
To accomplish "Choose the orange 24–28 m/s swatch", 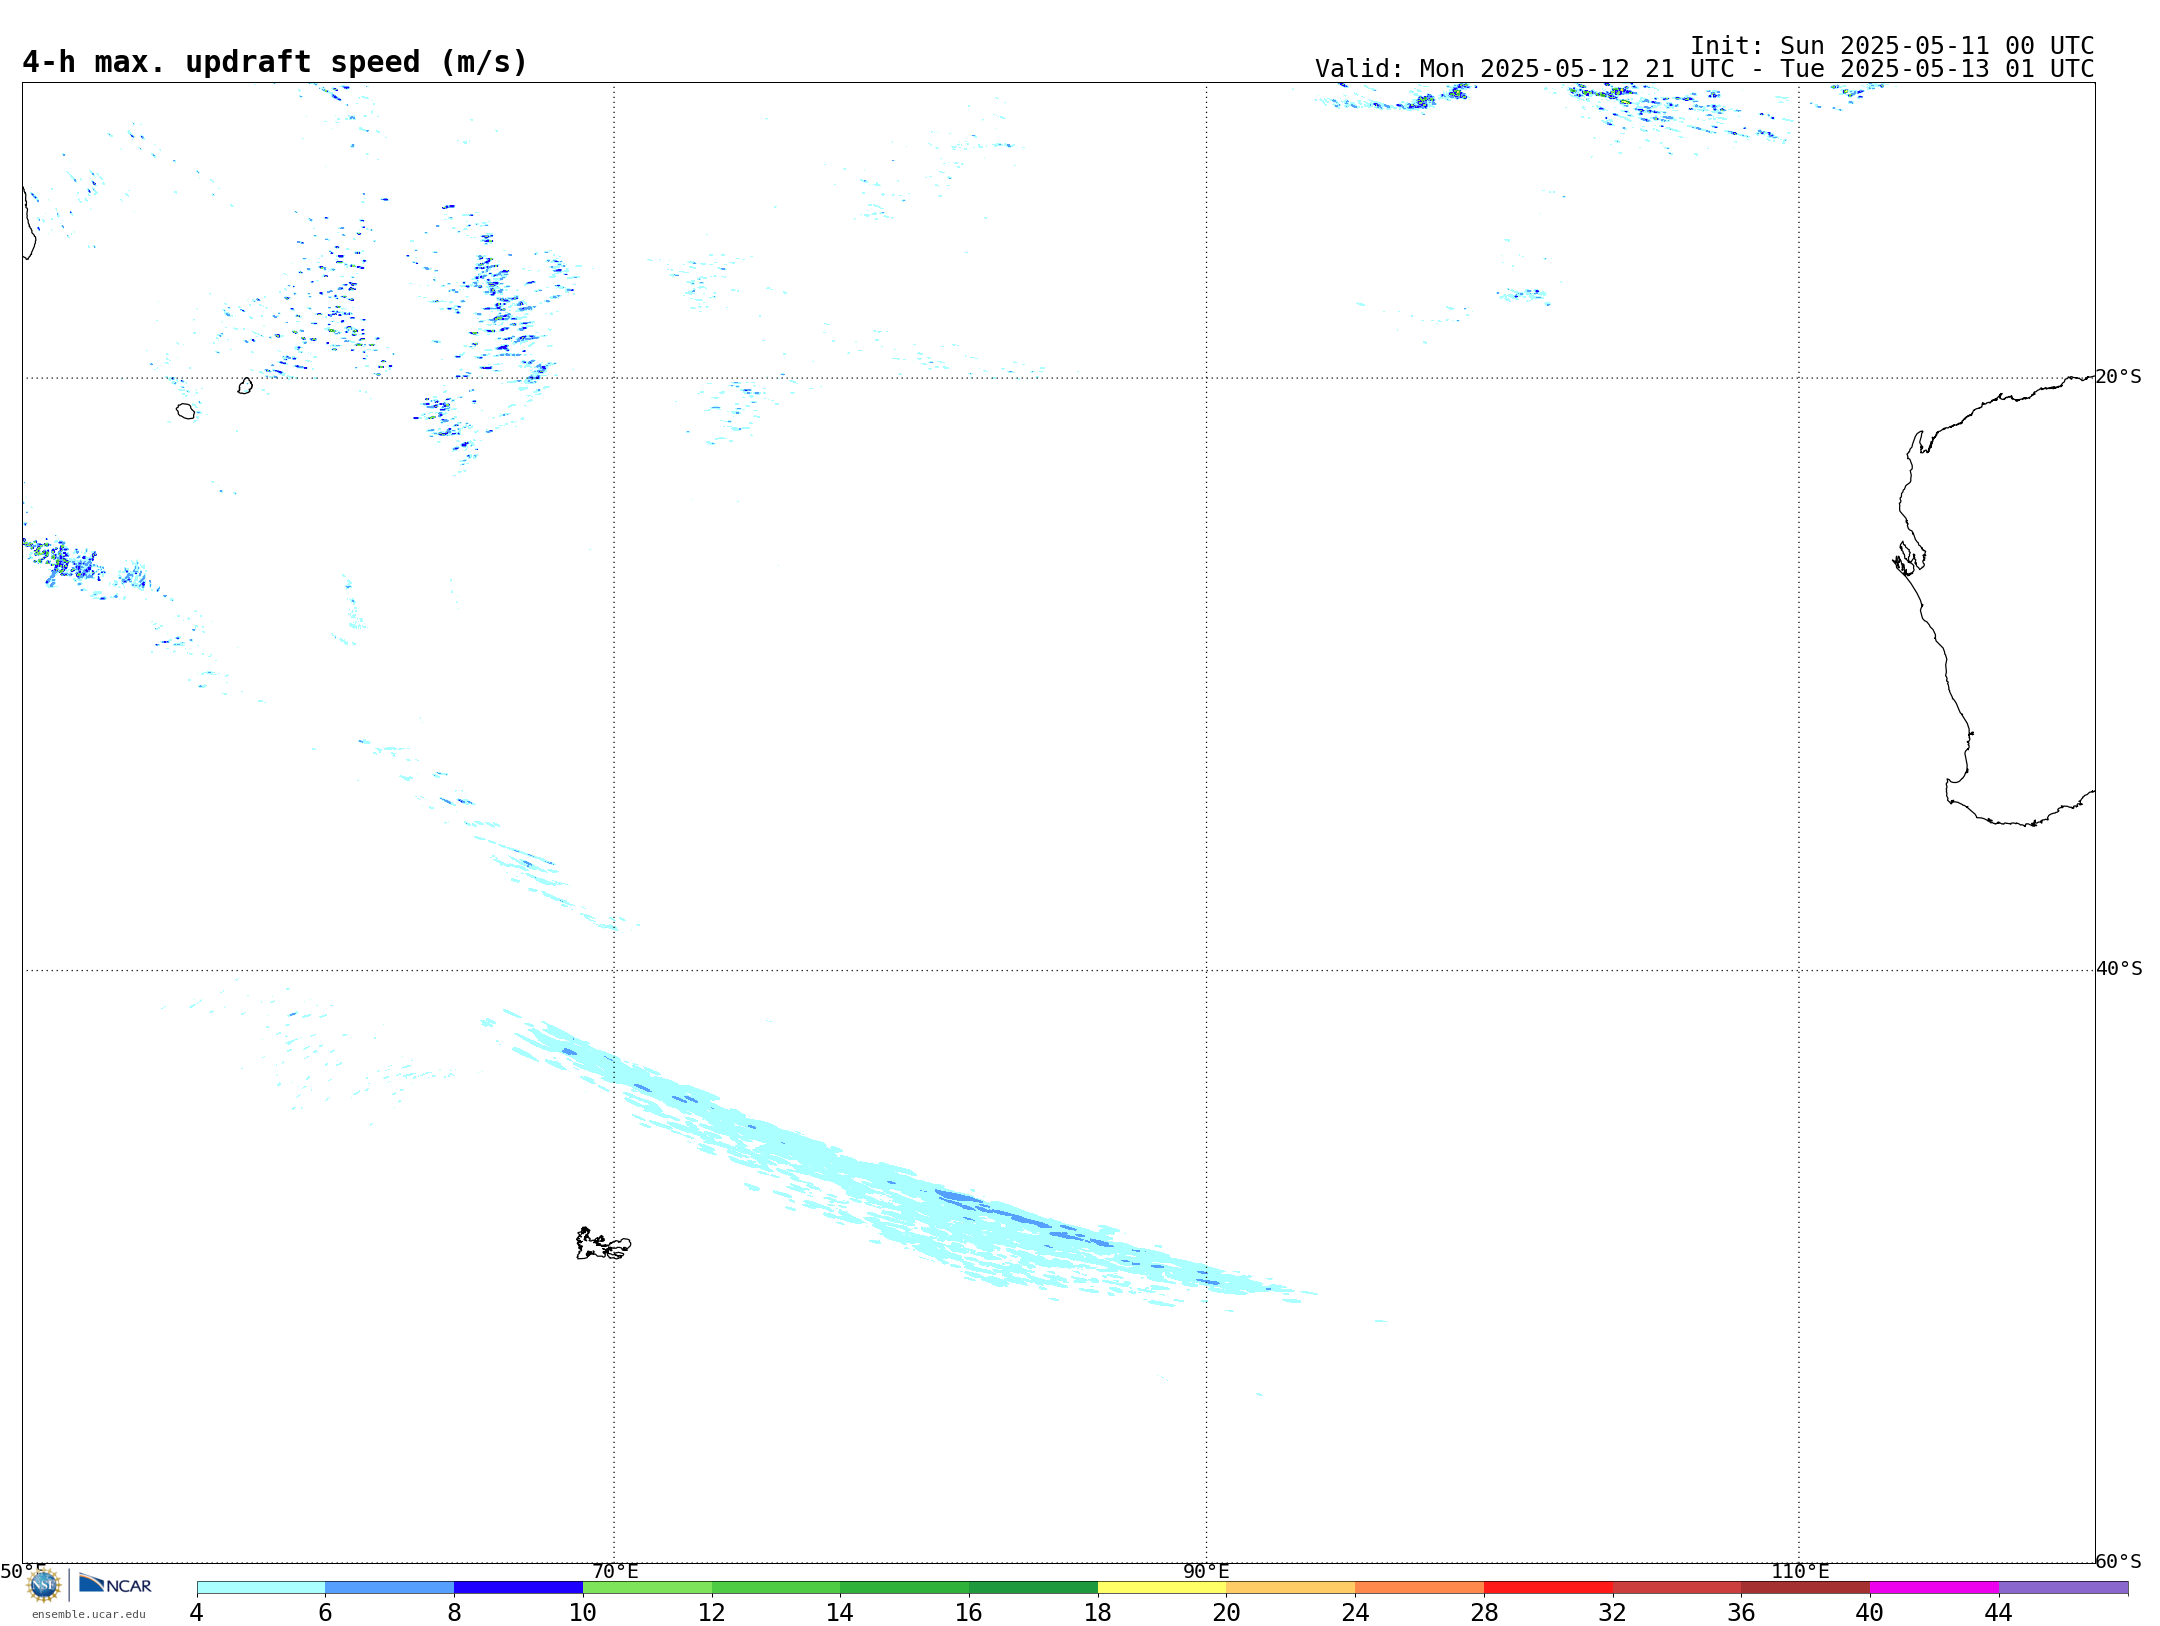I will click(x=1420, y=1587).
